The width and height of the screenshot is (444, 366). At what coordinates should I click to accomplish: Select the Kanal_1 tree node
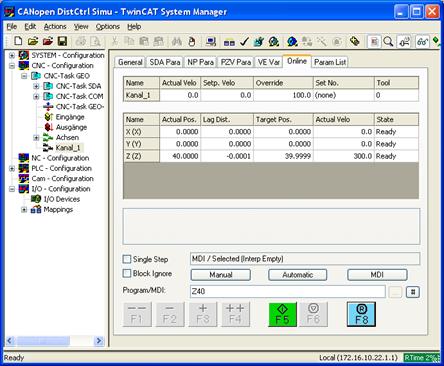click(68, 148)
